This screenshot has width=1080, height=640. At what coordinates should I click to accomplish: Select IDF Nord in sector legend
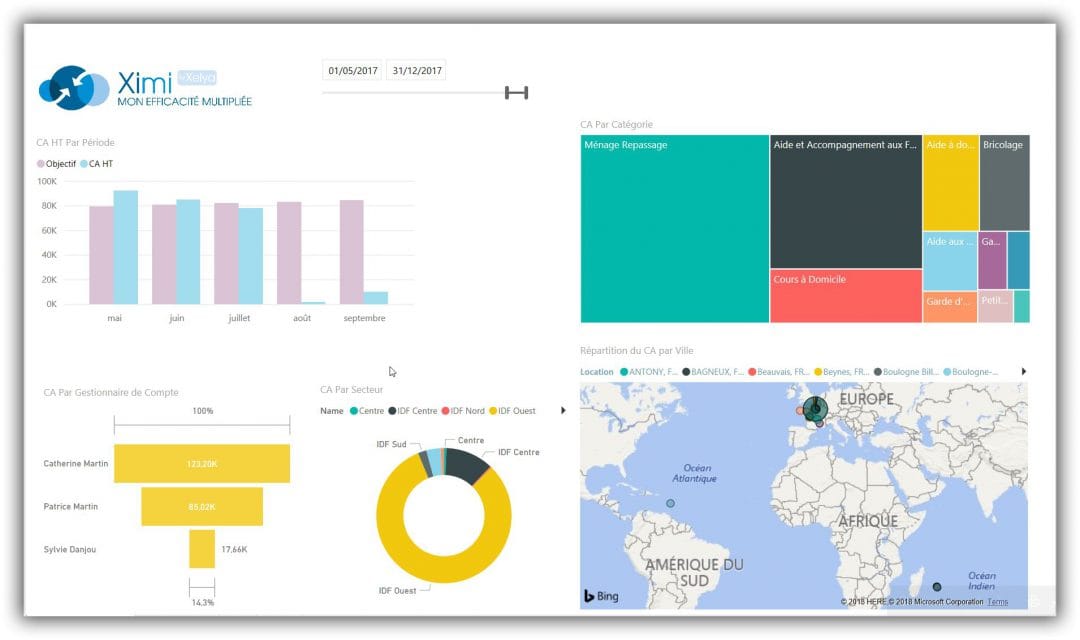coord(463,411)
